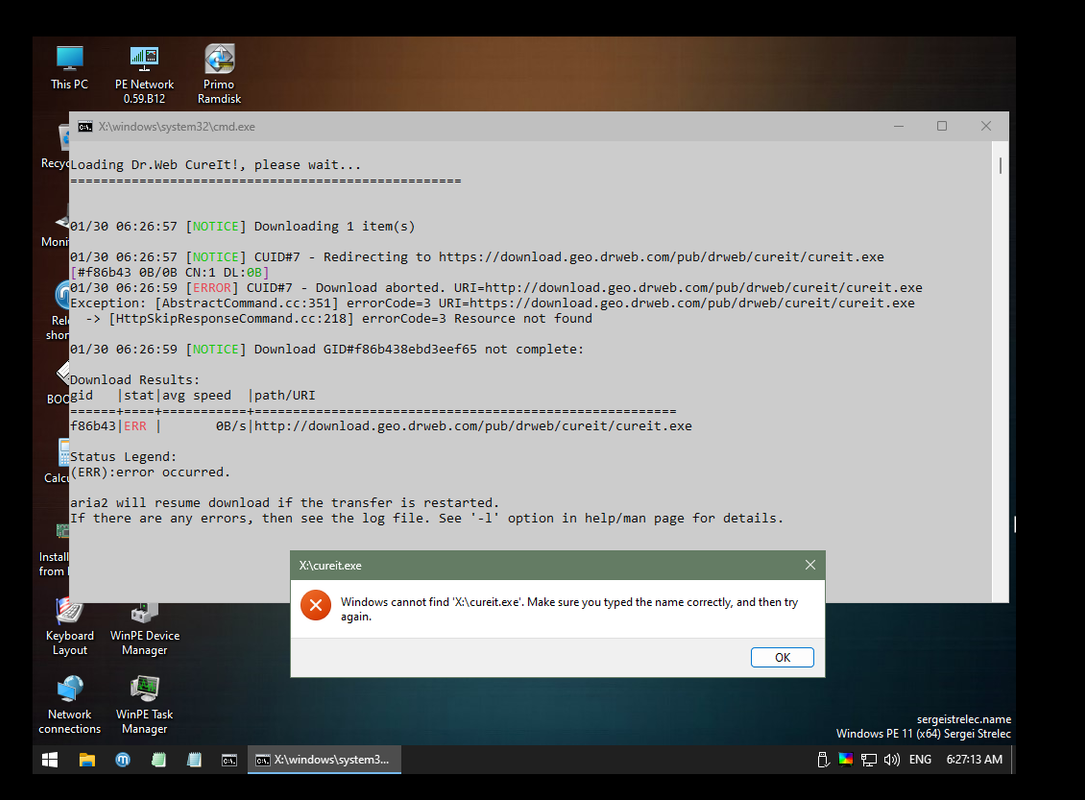The image size is (1085, 800).
Task: Open PE Network 0.59.B12 desktop icon
Action: (144, 75)
